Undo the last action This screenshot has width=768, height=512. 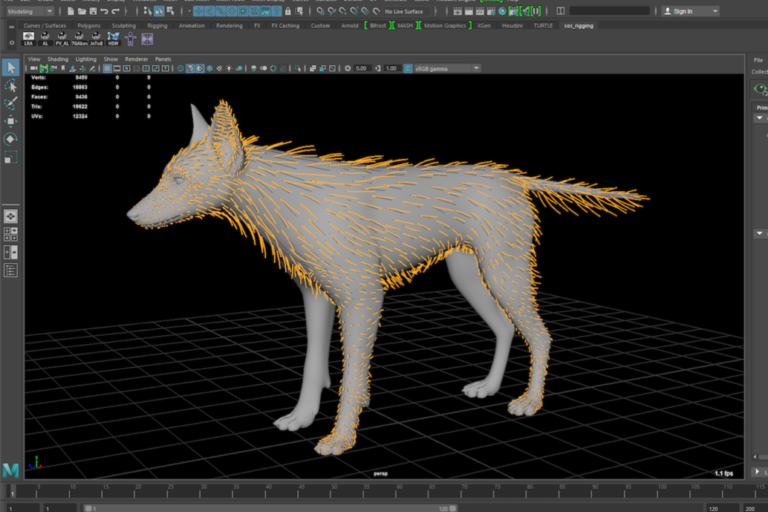pos(104,11)
